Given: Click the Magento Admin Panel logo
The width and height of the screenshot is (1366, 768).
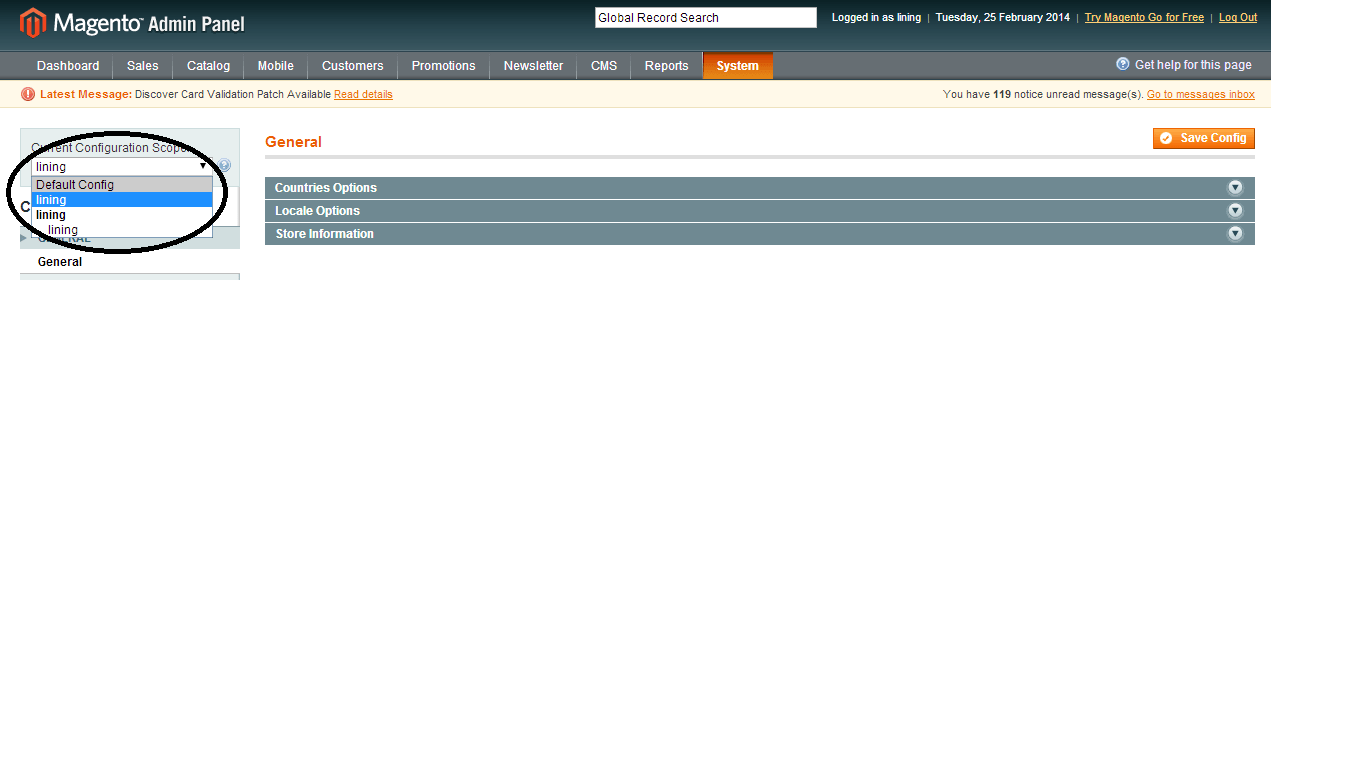Looking at the screenshot, I should (x=132, y=23).
